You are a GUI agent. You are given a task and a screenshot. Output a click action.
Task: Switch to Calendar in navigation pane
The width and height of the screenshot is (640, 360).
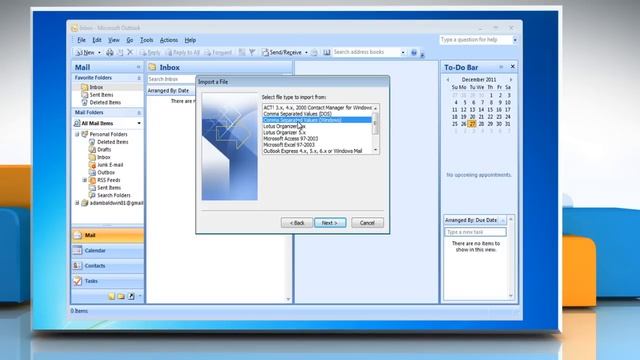pyautogui.click(x=108, y=251)
